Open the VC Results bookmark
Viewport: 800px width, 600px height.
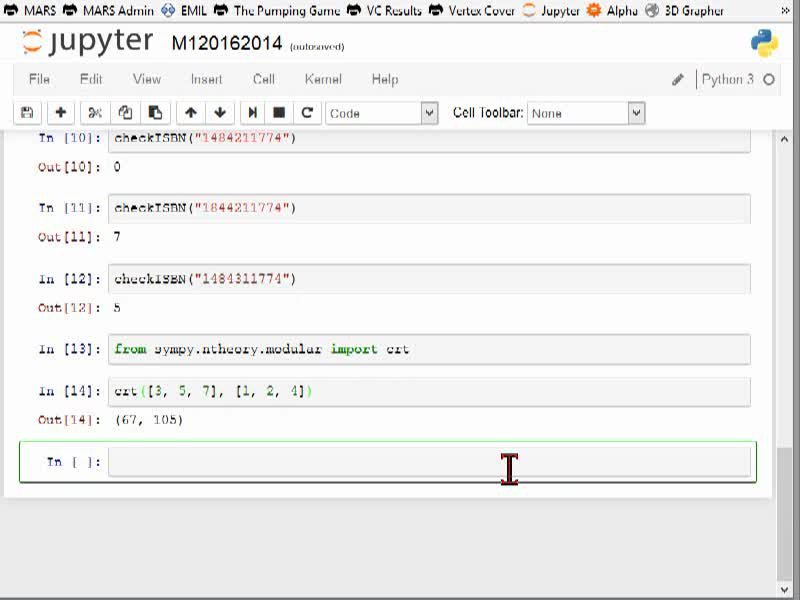point(384,10)
